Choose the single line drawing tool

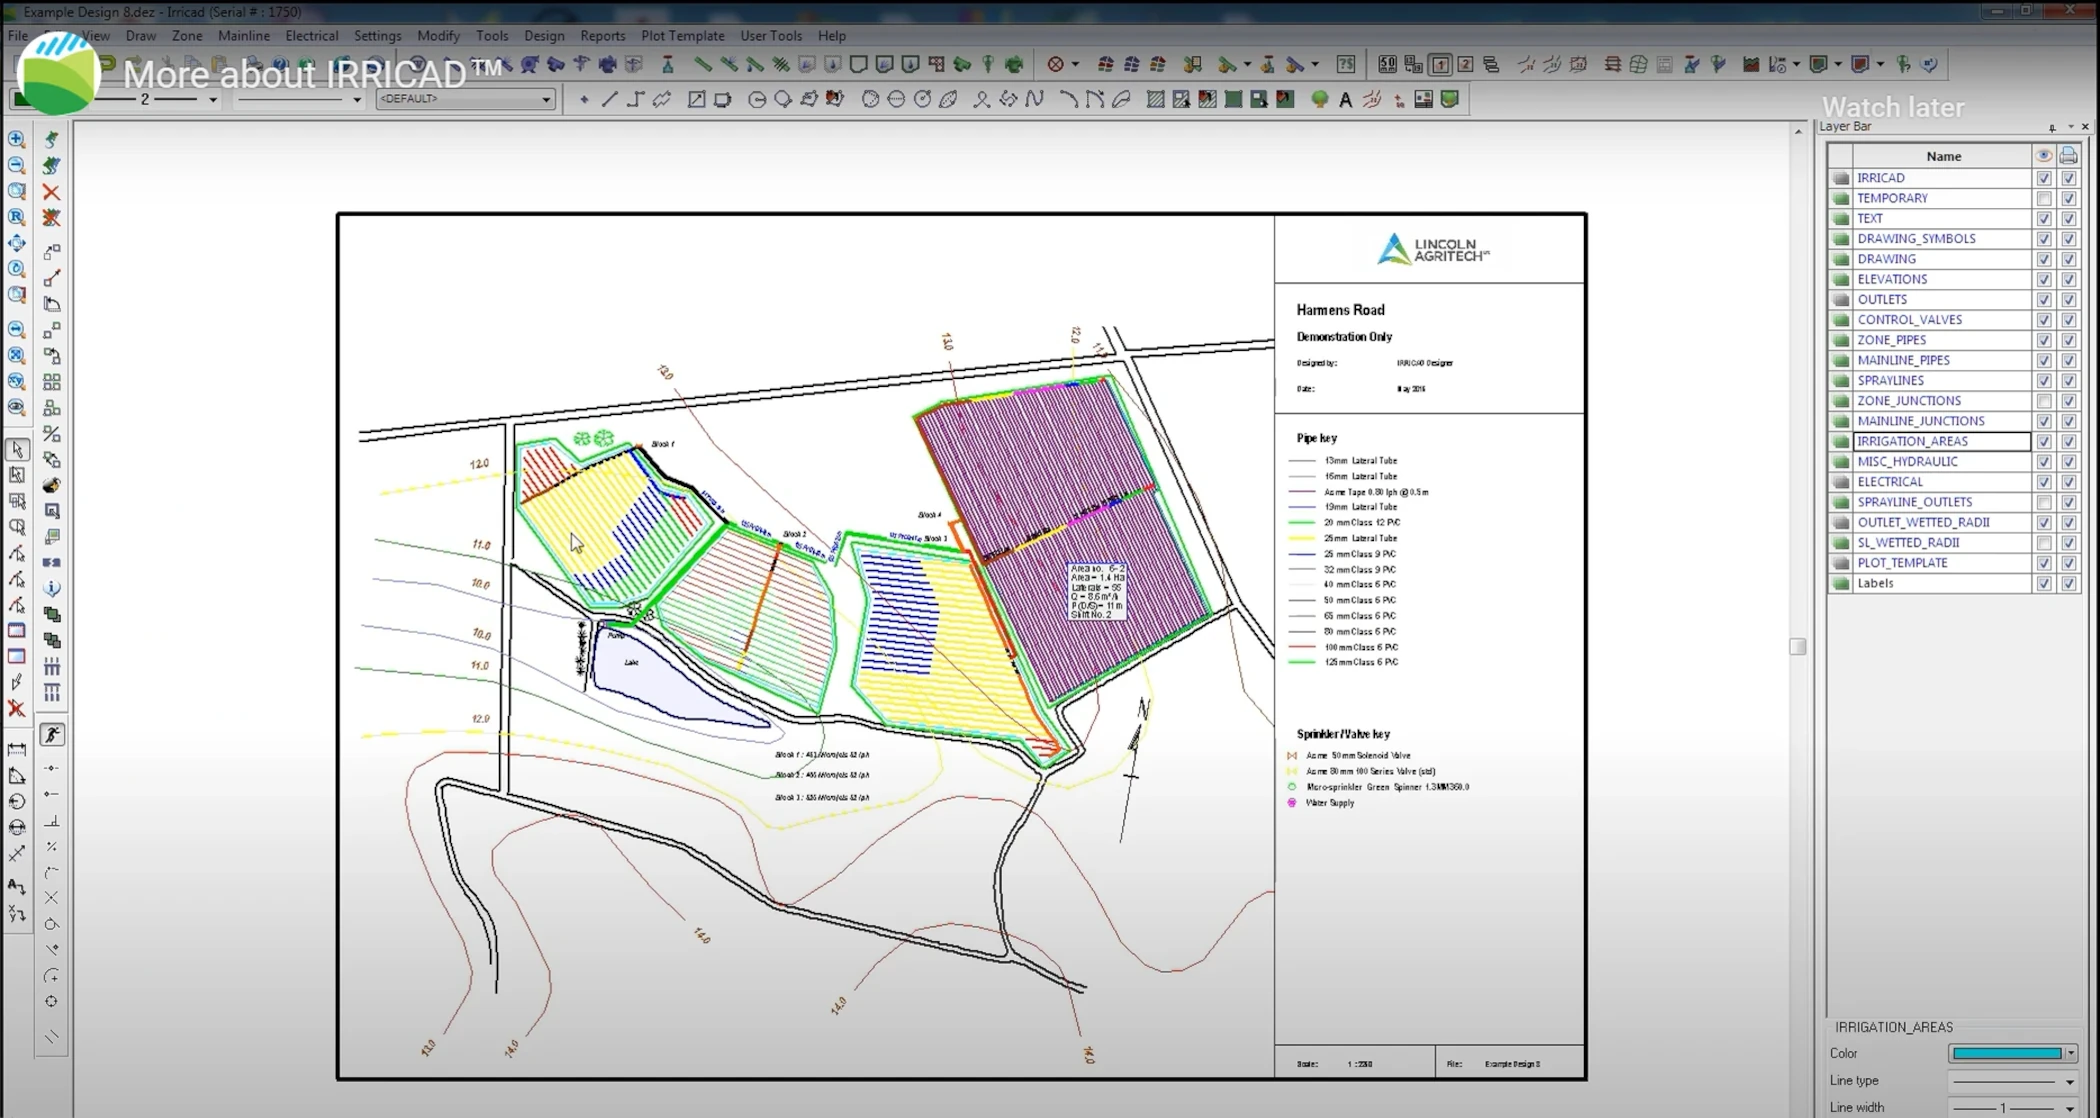click(x=609, y=99)
